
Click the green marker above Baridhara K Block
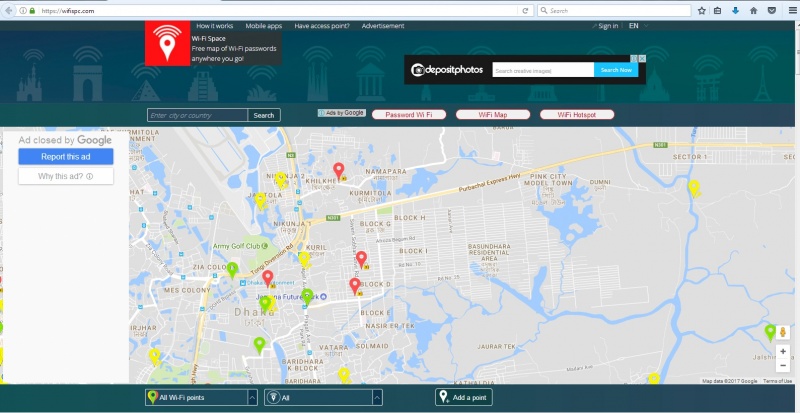pyautogui.click(x=260, y=345)
